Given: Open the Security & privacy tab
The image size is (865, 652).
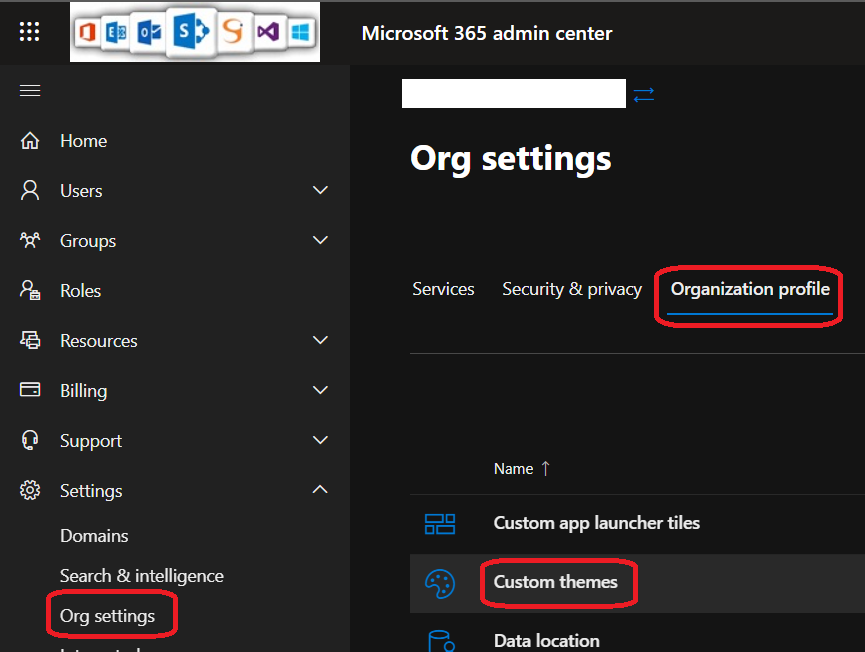Looking at the screenshot, I should pos(571,289).
